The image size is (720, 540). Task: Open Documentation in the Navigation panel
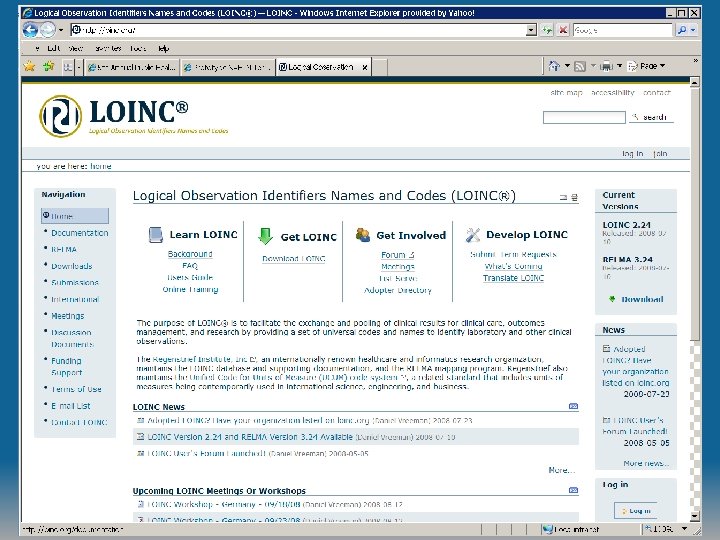pos(80,233)
